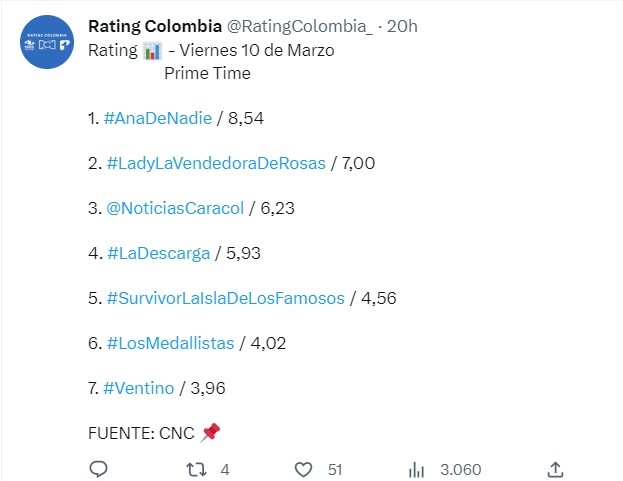Retweet this rating post

(x=198, y=468)
